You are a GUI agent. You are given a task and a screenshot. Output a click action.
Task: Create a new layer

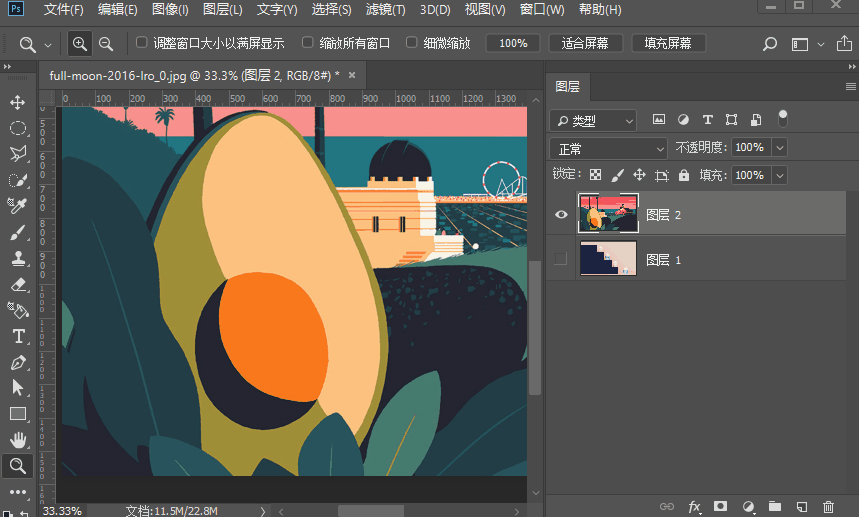[801, 507]
